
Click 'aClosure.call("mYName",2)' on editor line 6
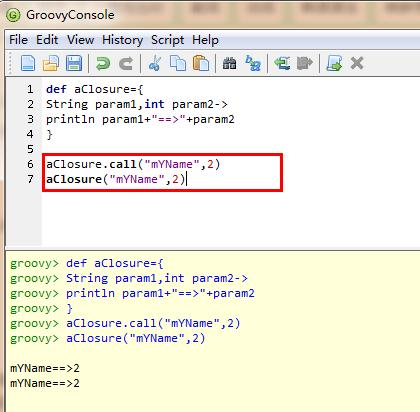[x=133, y=164]
